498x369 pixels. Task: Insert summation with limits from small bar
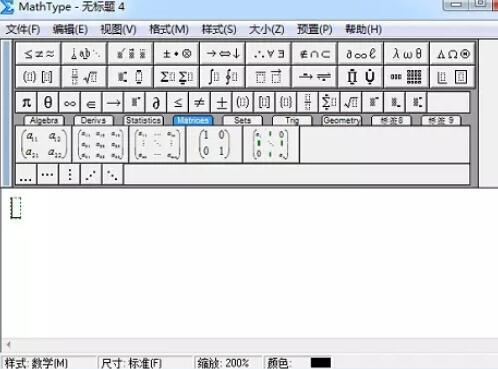tap(329, 103)
